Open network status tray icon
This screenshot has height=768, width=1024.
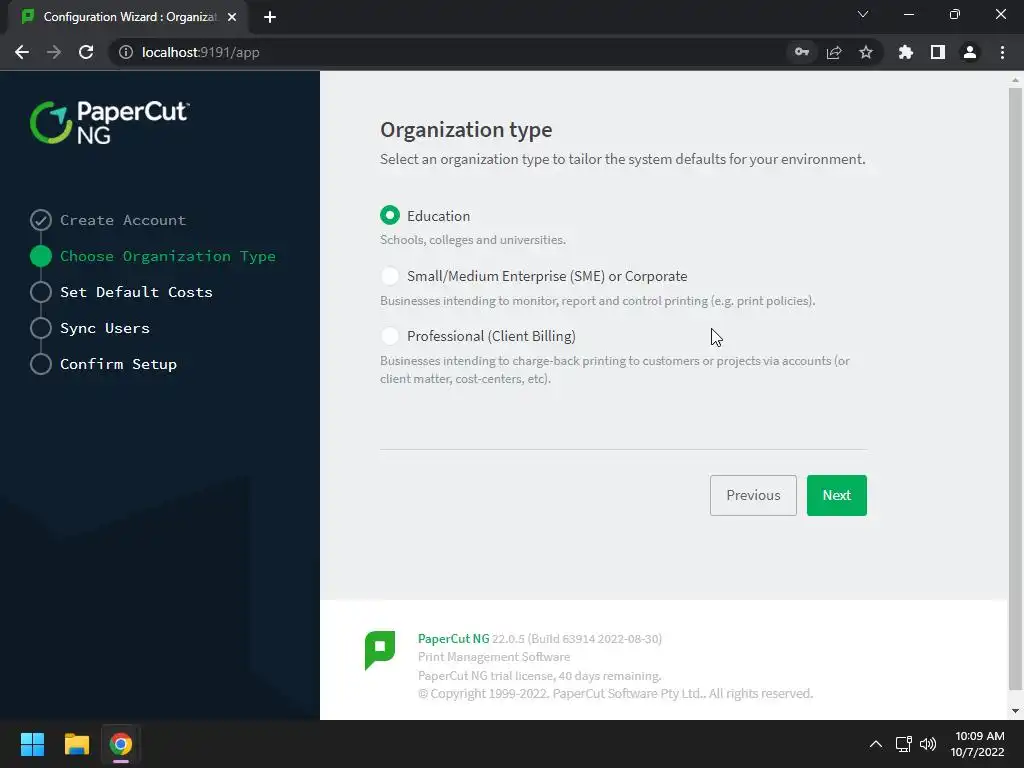[904, 744]
